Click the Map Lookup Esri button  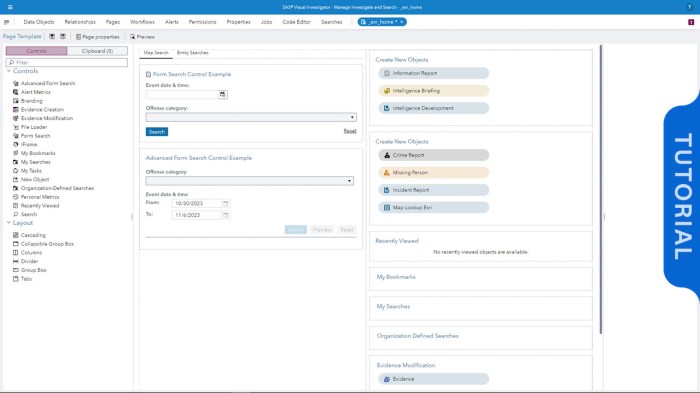pos(433,208)
